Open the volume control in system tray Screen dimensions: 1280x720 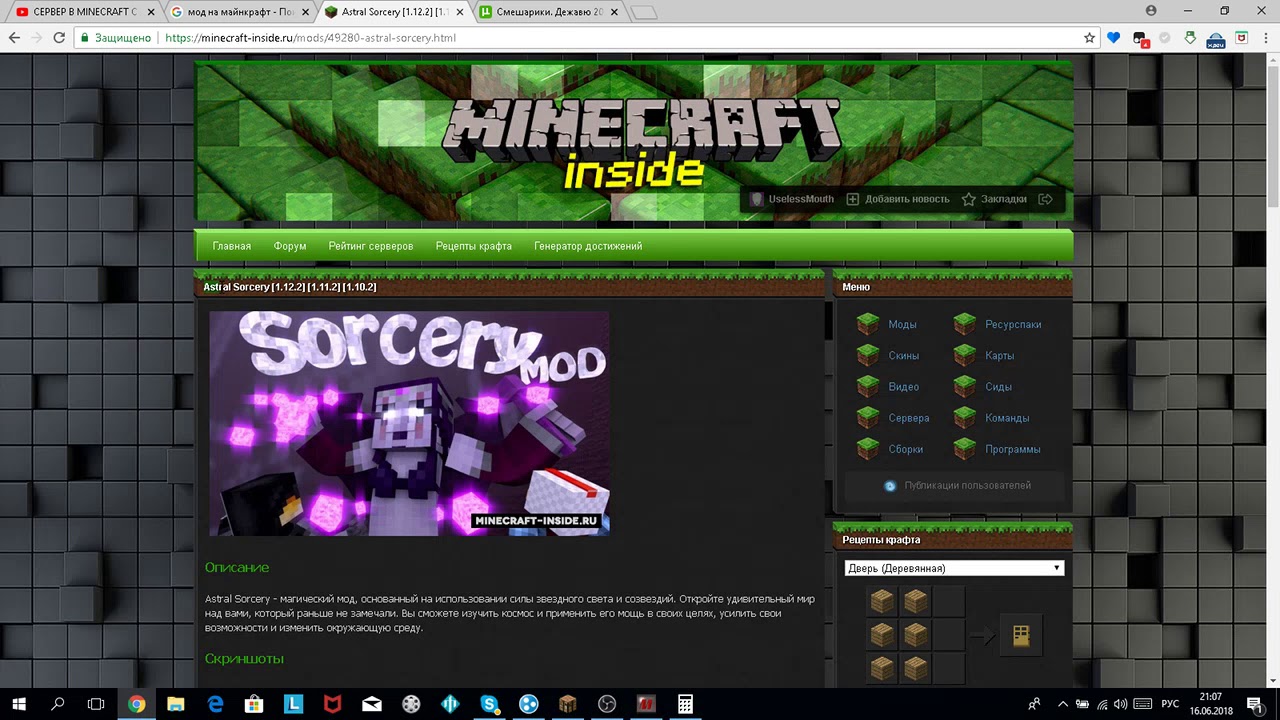click(1121, 704)
